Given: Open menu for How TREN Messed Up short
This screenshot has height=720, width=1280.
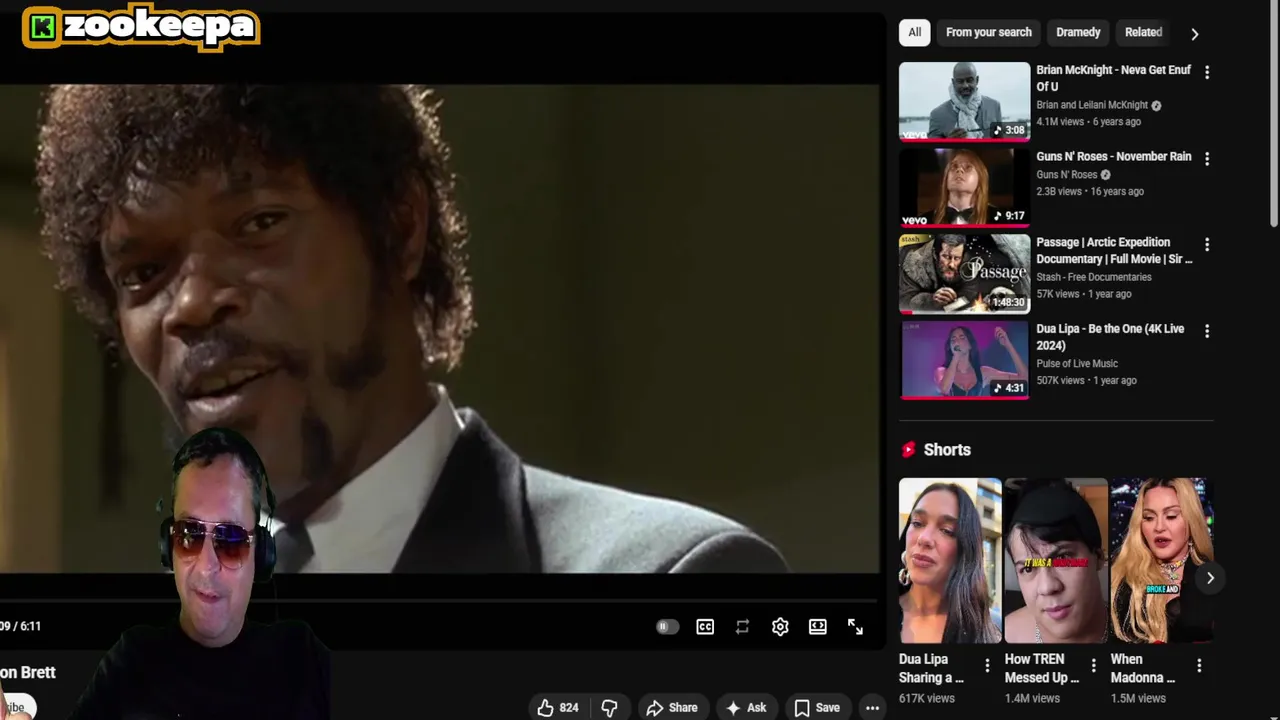Looking at the screenshot, I should (1093, 665).
